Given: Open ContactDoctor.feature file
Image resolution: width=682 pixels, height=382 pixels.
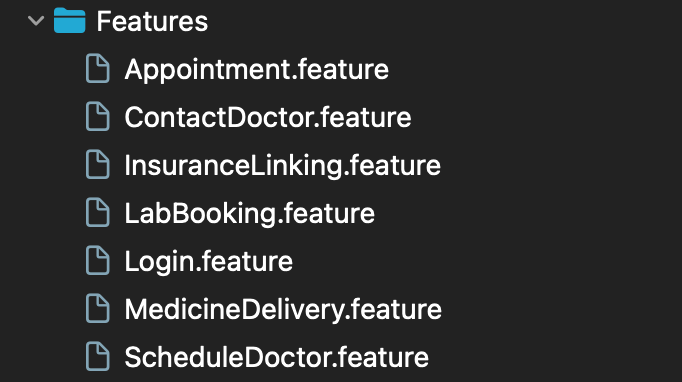Looking at the screenshot, I should [x=267, y=117].
